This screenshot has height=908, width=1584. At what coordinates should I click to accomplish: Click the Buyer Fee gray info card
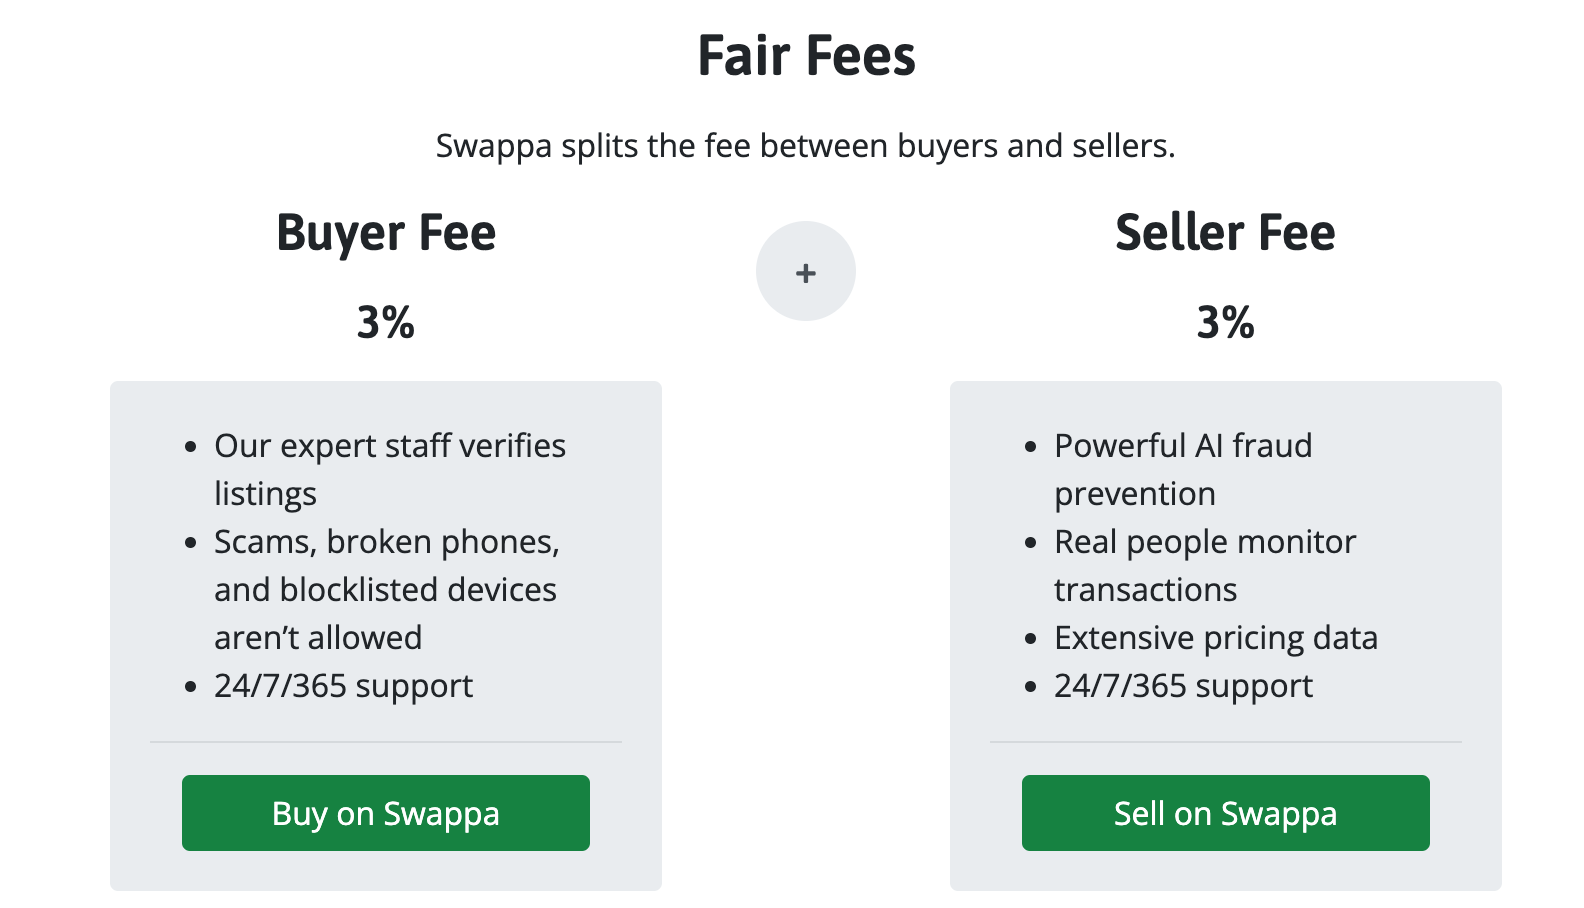pos(385,635)
